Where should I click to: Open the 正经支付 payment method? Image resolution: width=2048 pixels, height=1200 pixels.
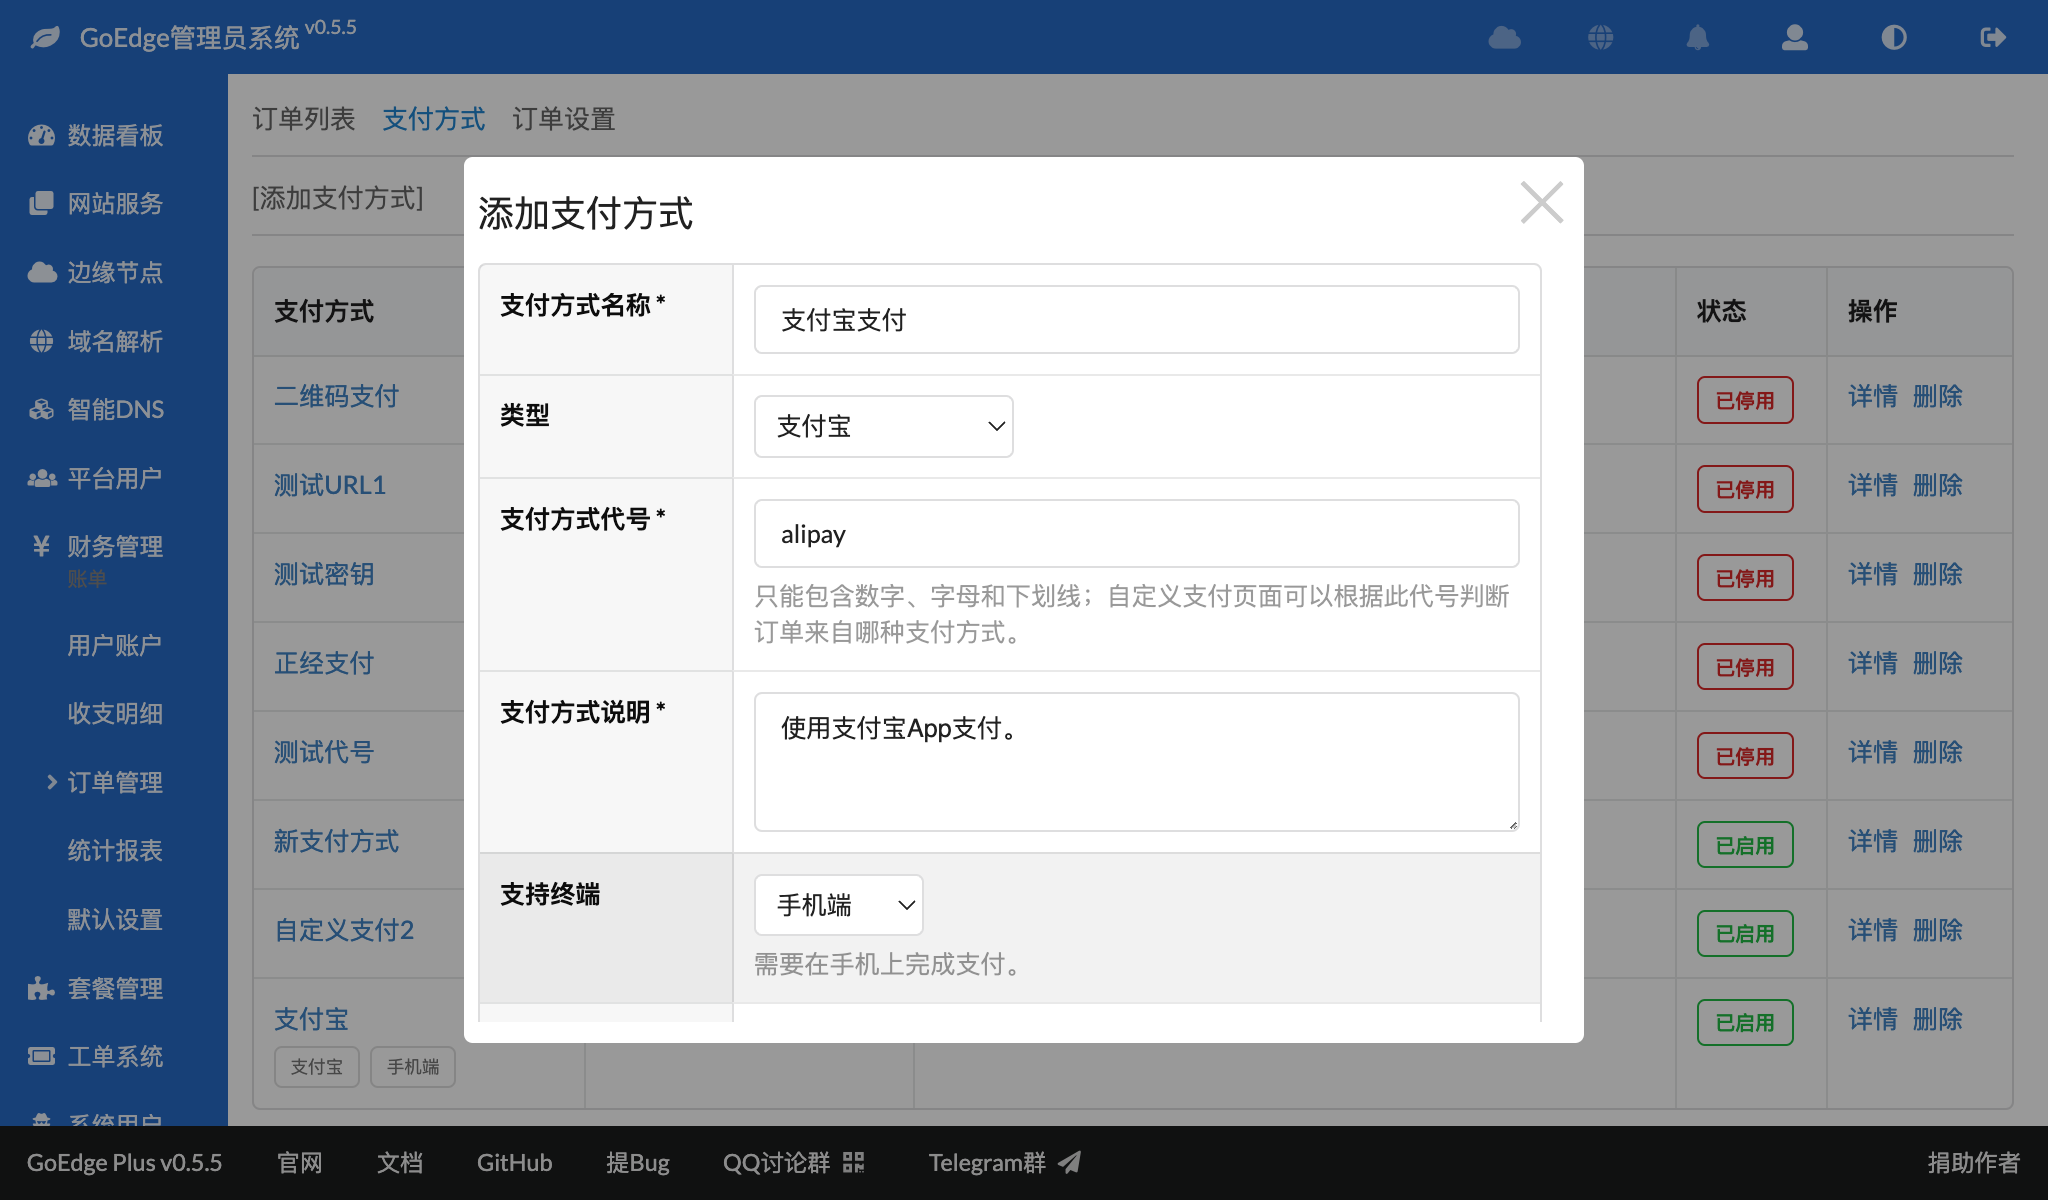pyautogui.click(x=324, y=663)
